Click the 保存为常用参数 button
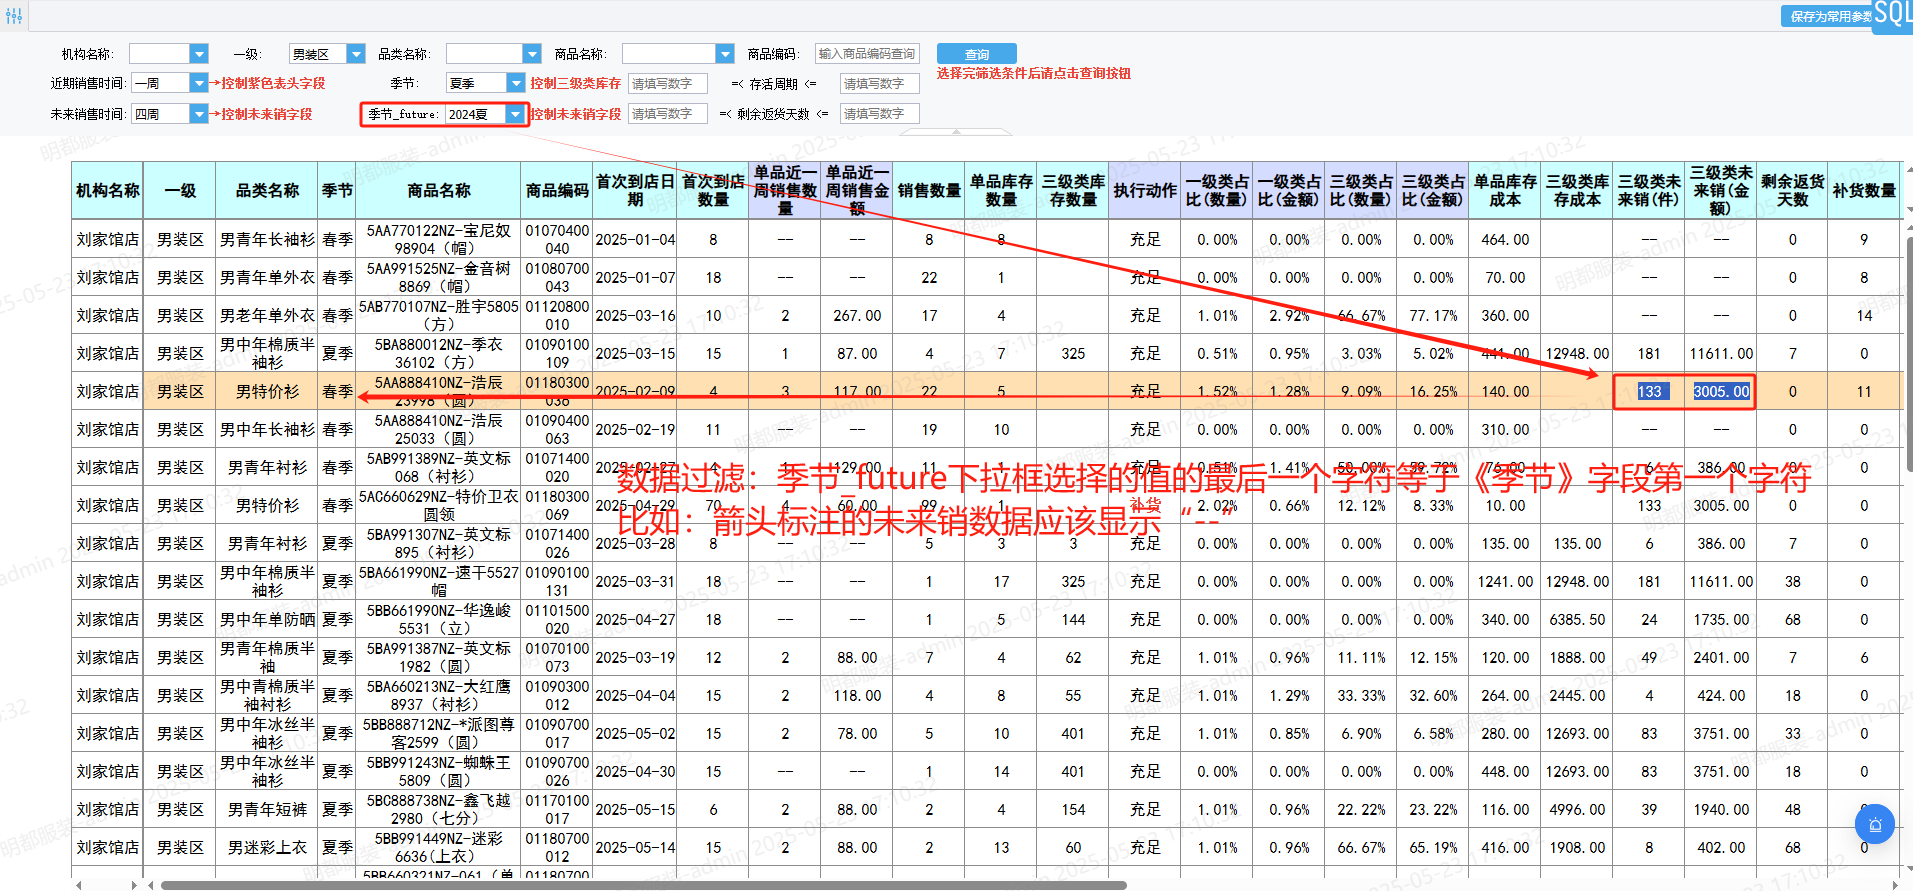 [1829, 16]
